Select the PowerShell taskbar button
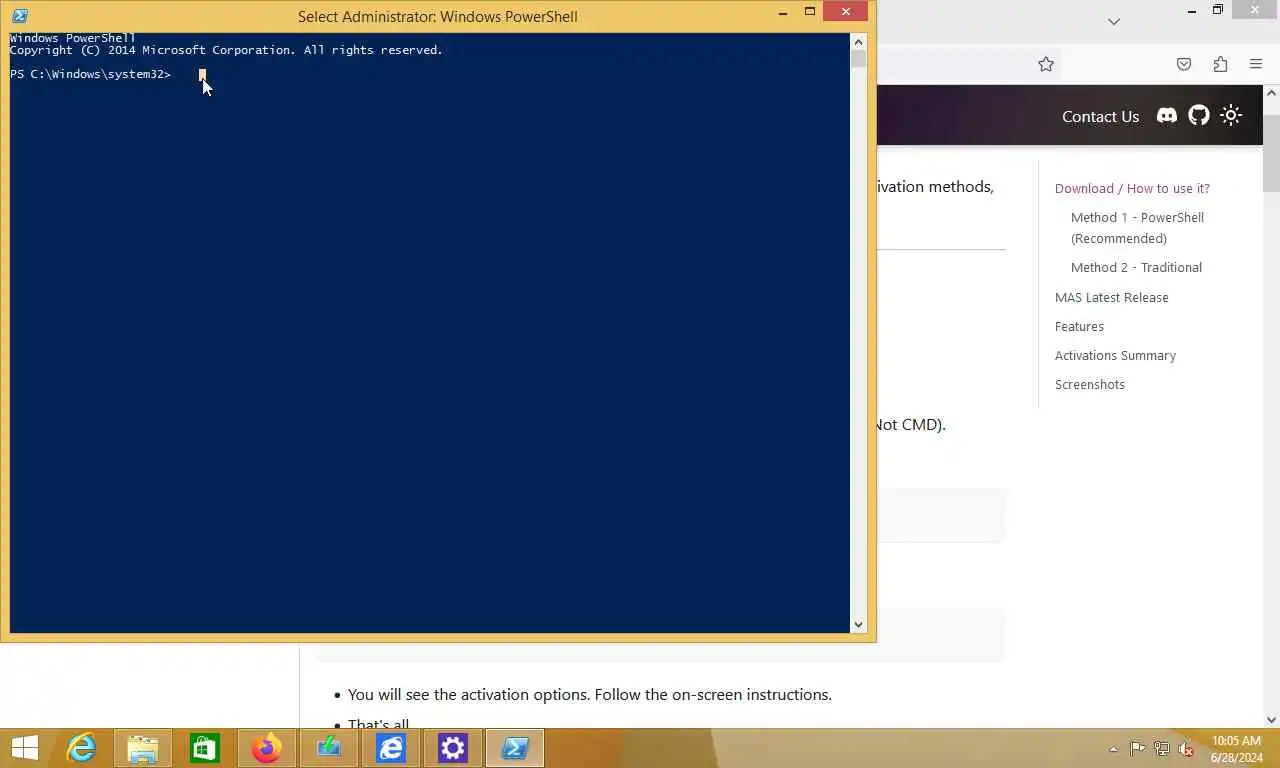Image resolution: width=1280 pixels, height=768 pixels. click(x=515, y=748)
